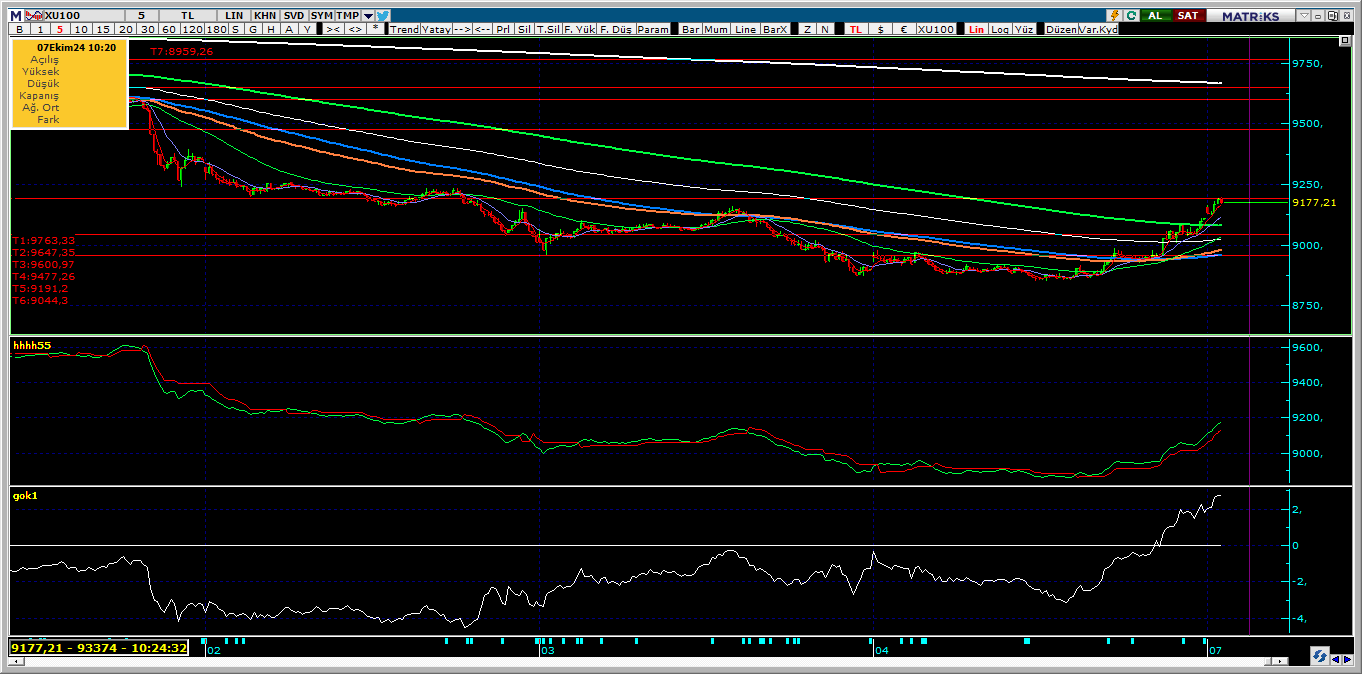Select the $ dollar currency button
Viewport: 1362px width, 674px height.
[881, 29]
